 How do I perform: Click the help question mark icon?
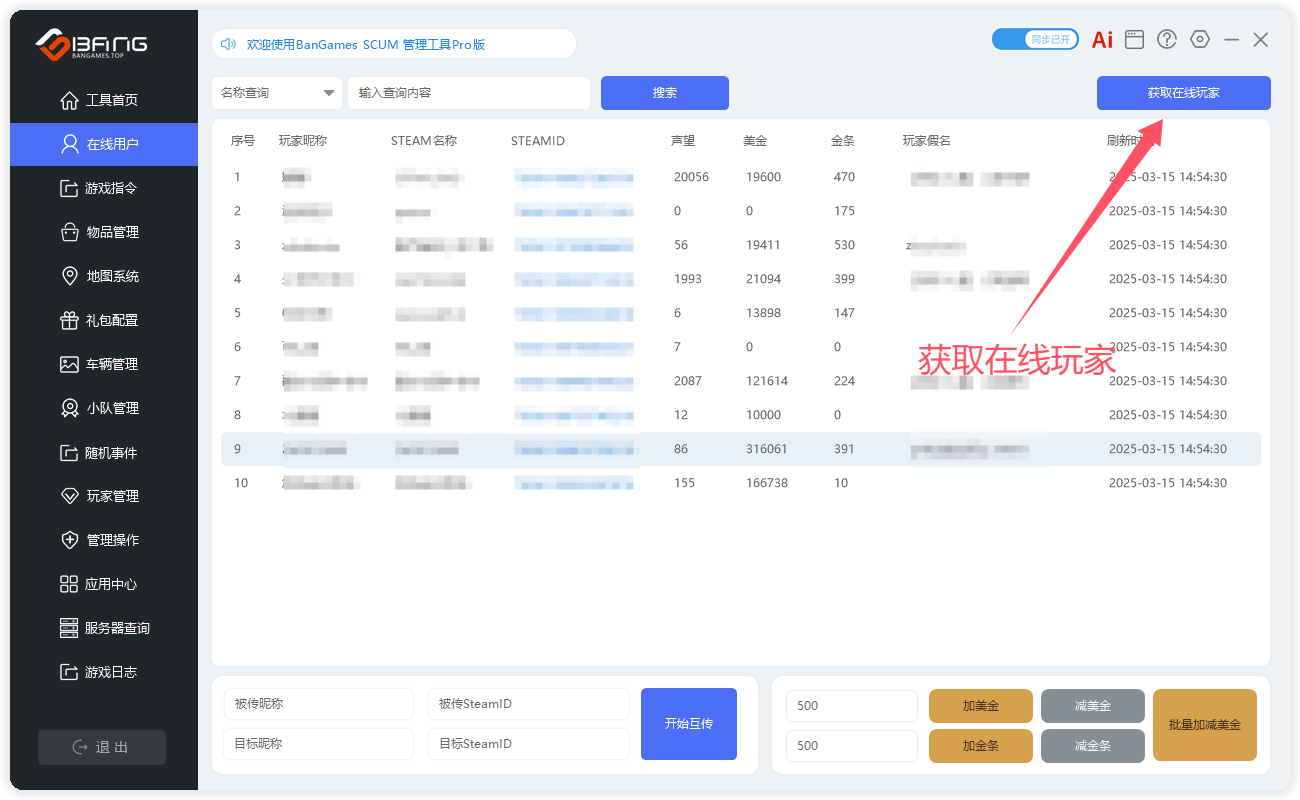1166,39
